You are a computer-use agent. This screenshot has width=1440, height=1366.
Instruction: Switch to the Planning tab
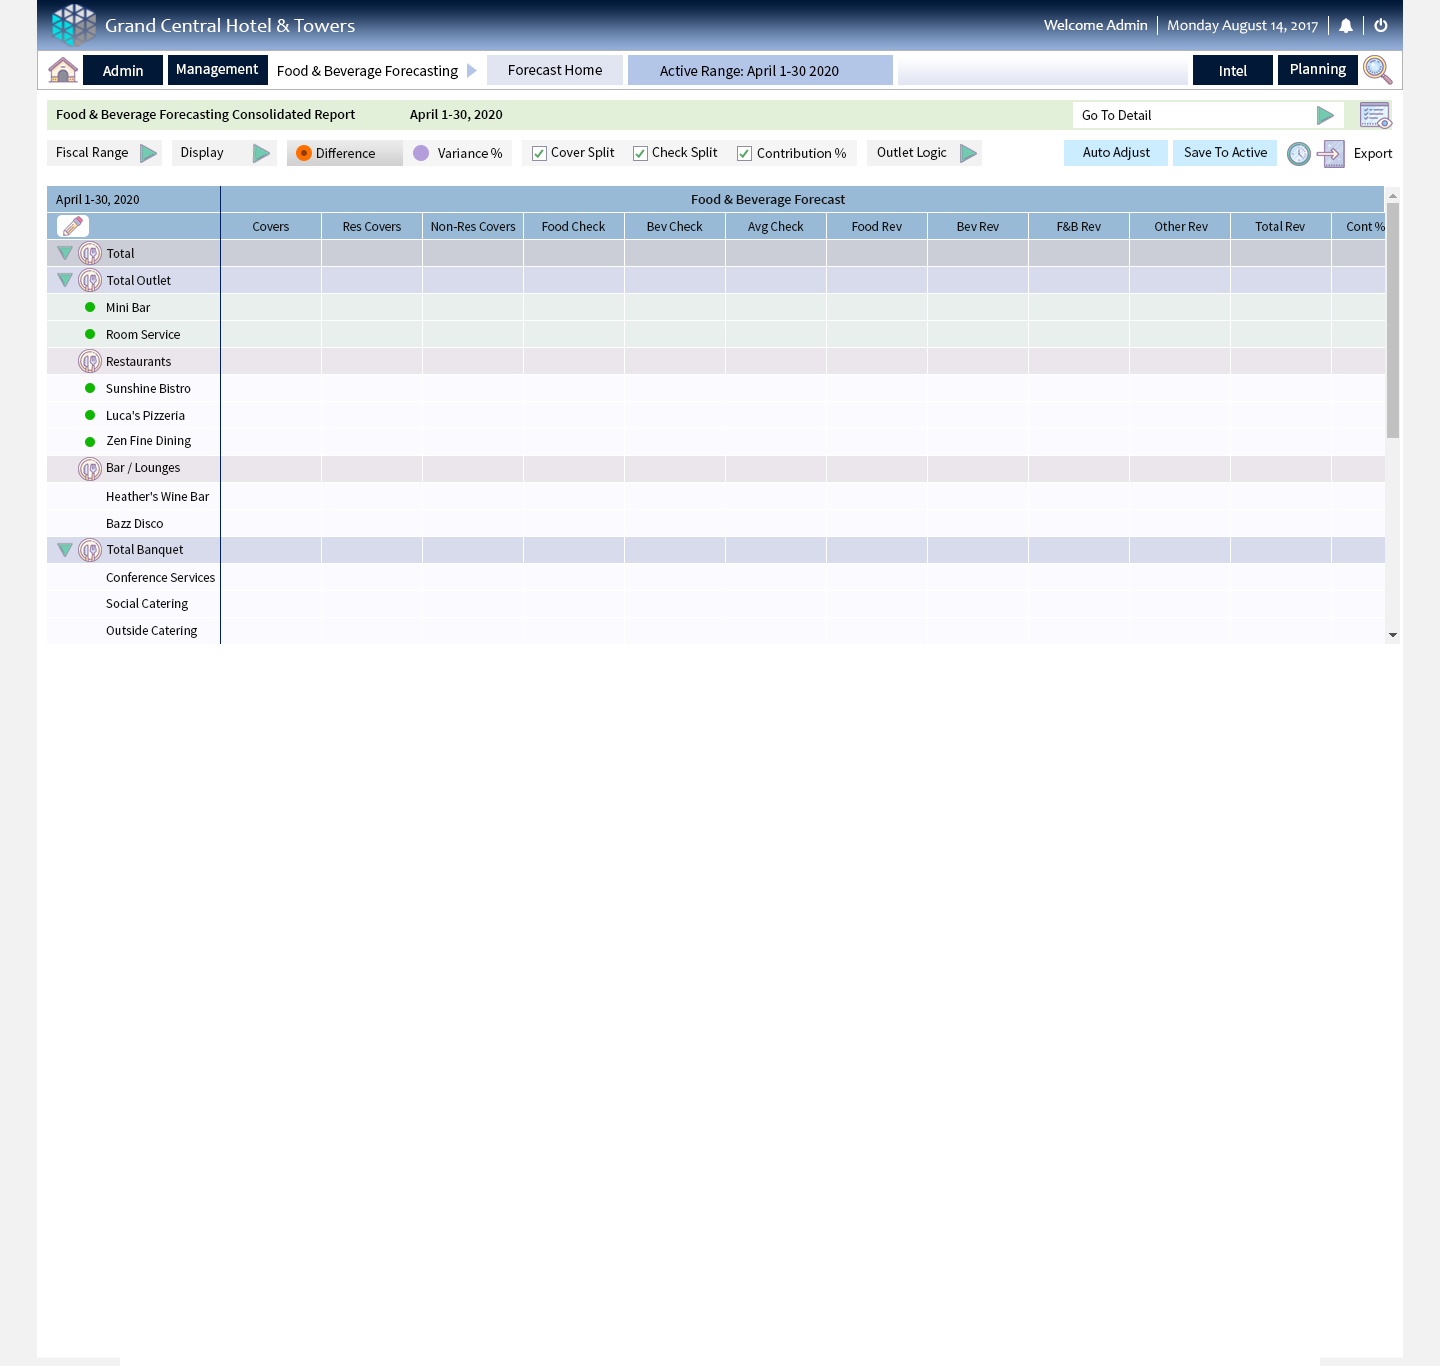[x=1317, y=70]
